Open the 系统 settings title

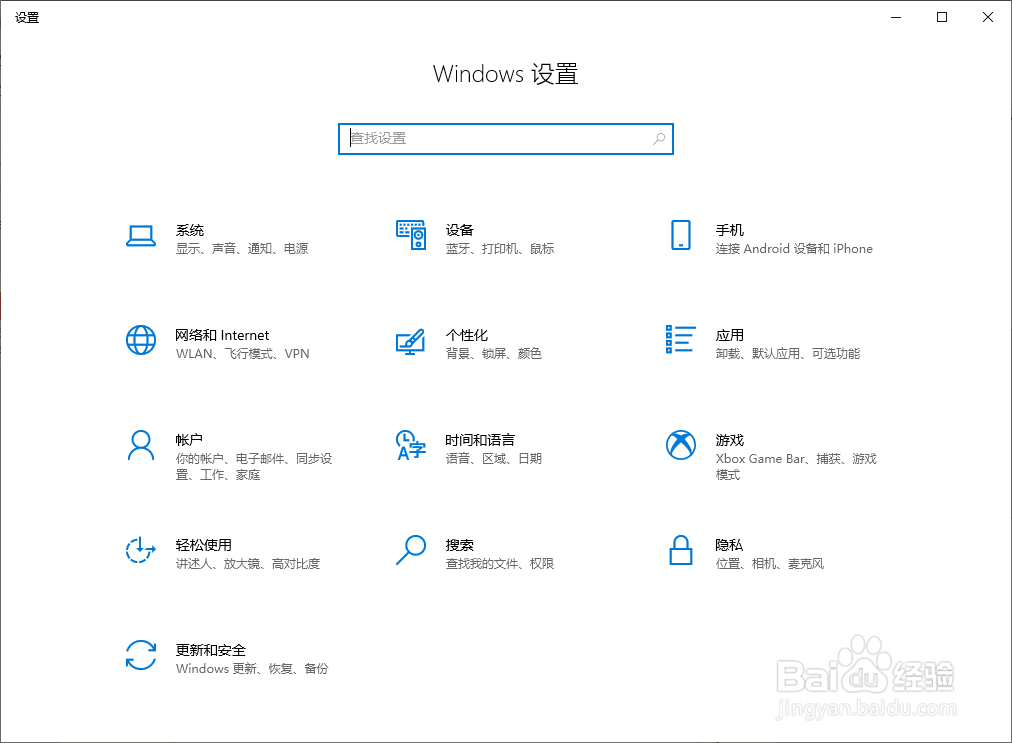coord(190,230)
